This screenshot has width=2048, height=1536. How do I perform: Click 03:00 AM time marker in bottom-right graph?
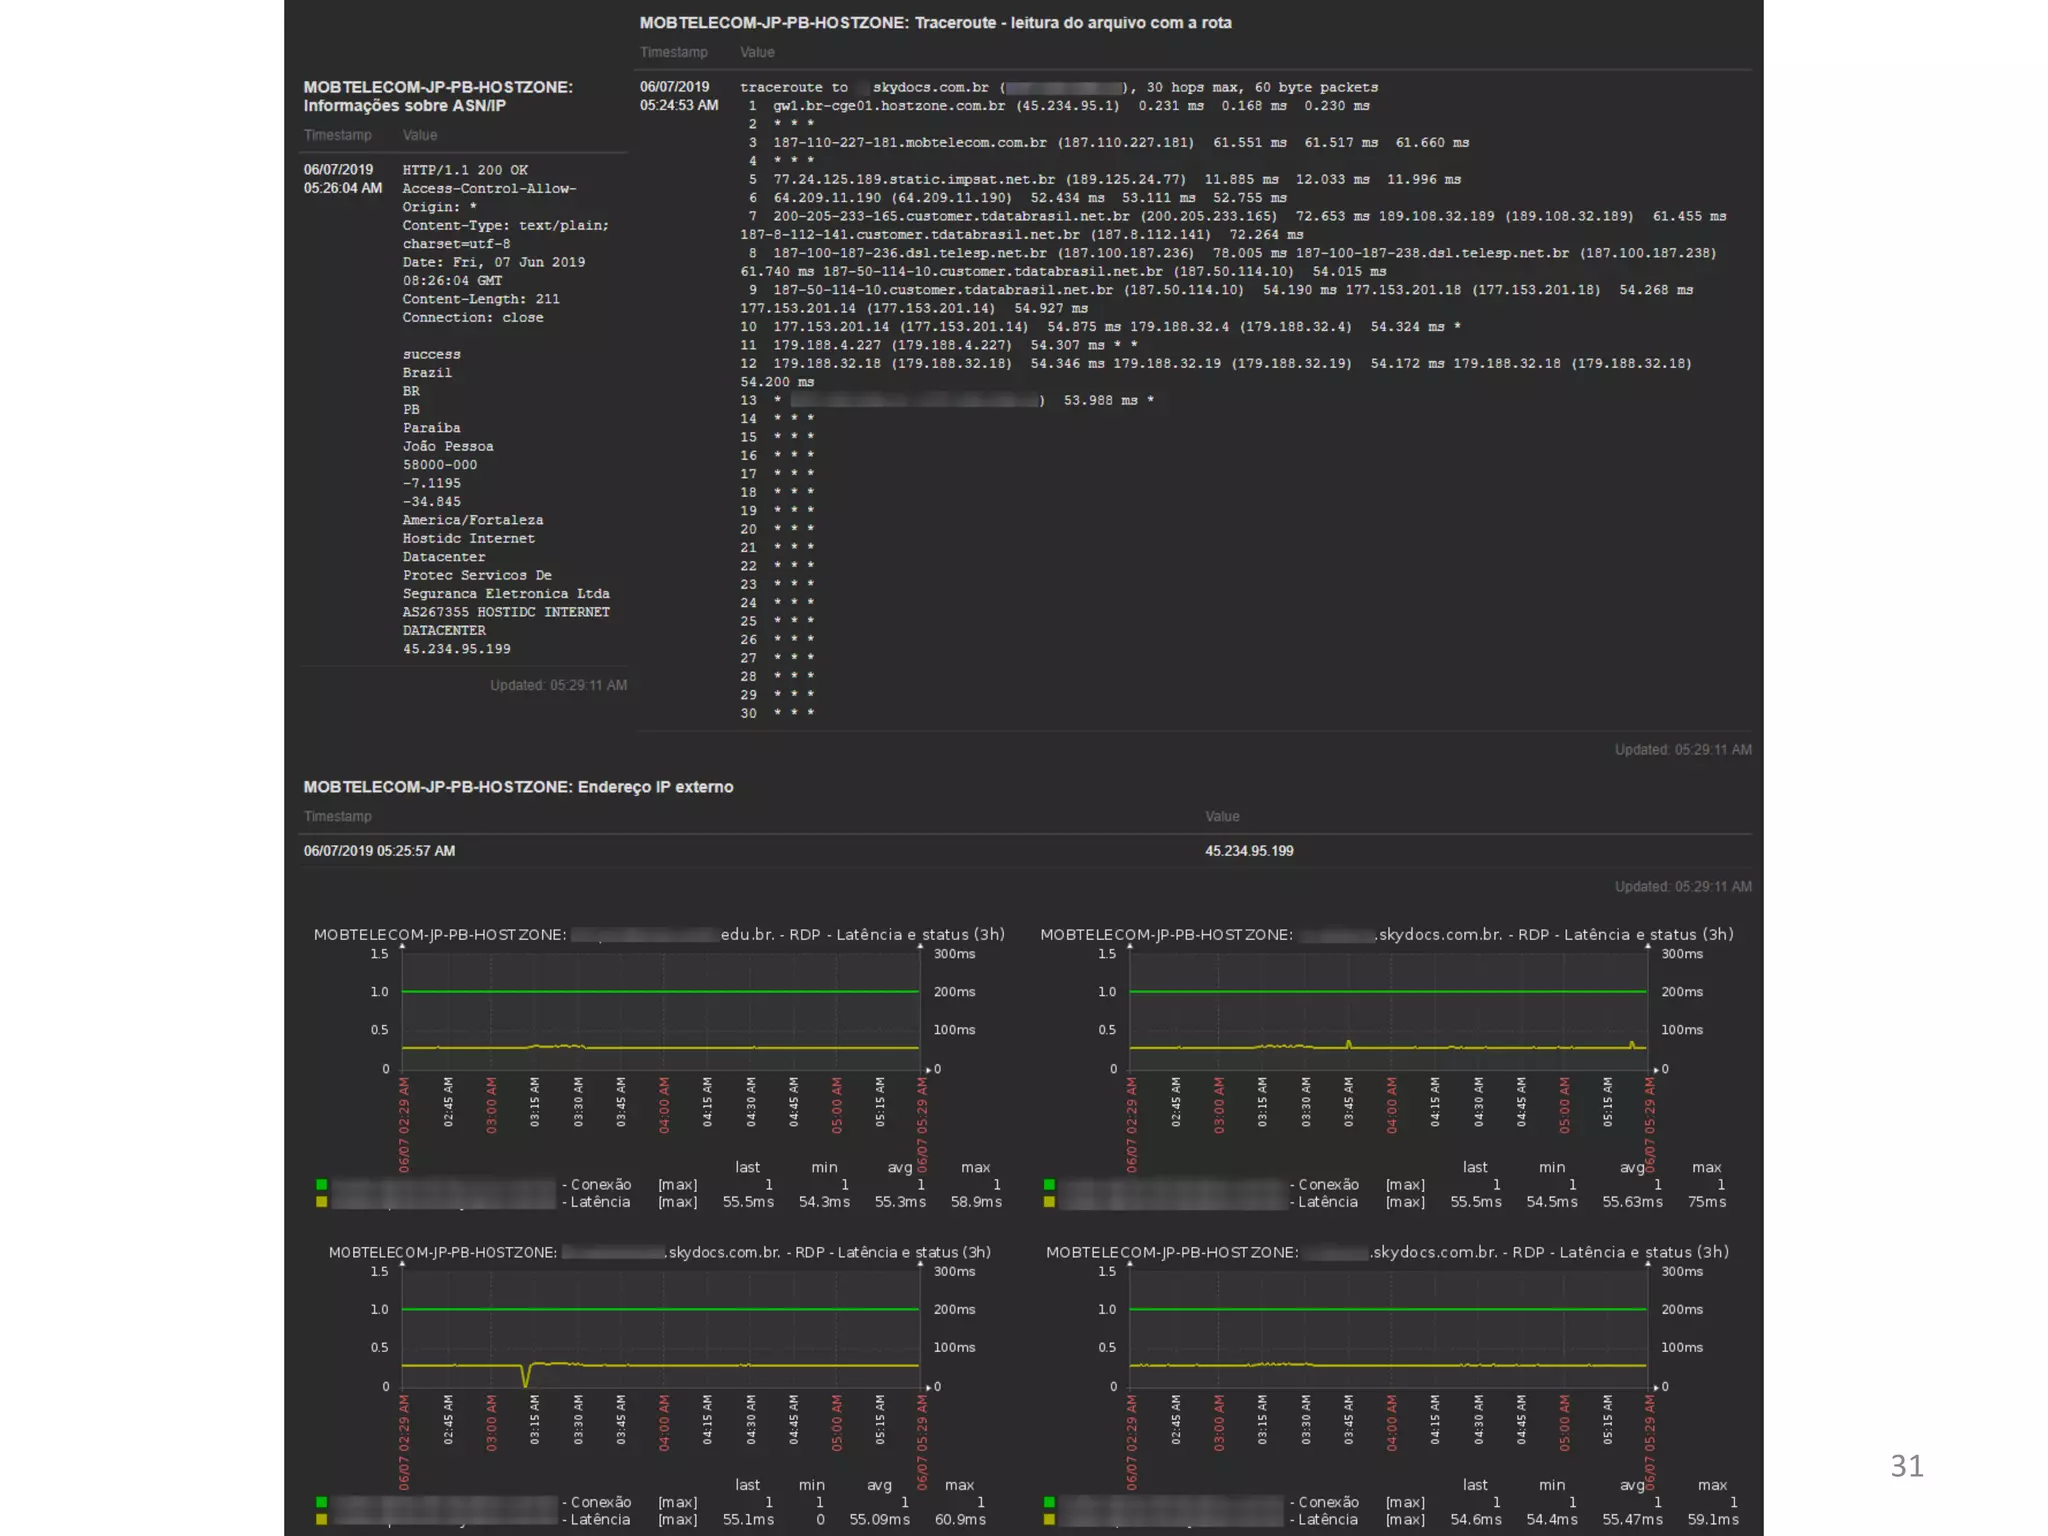(1219, 1422)
